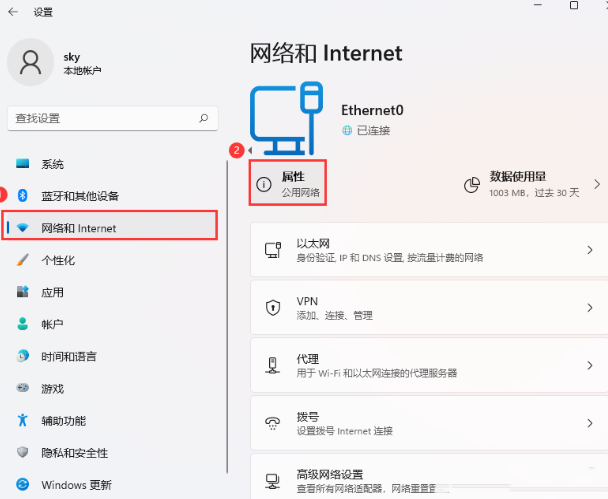Click the 设置 window title text

tap(43, 12)
